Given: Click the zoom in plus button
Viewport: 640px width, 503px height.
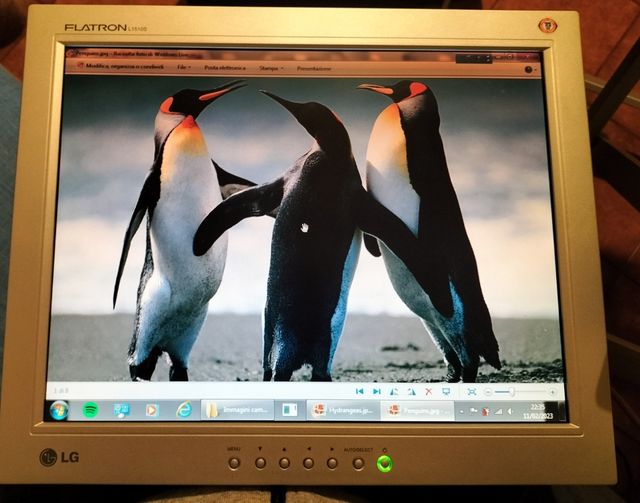Looking at the screenshot, I should (552, 392).
